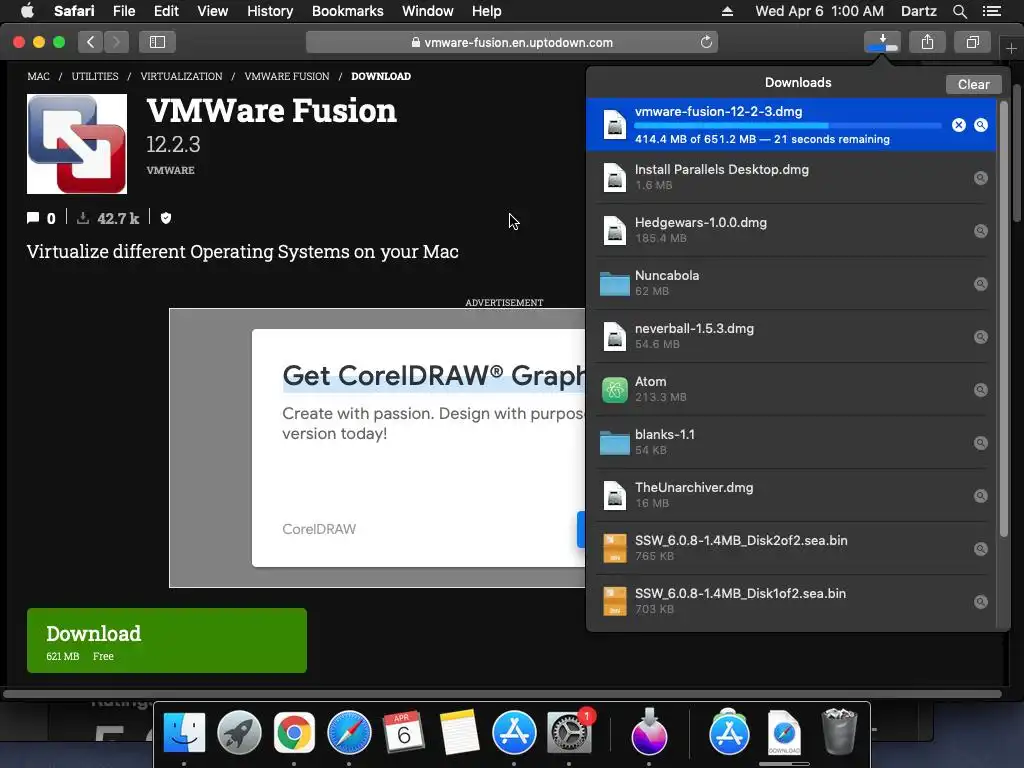Reveal vmware-fusion-12-2-3.dmg in Finder
This screenshot has width=1024, height=768.
(x=981, y=125)
